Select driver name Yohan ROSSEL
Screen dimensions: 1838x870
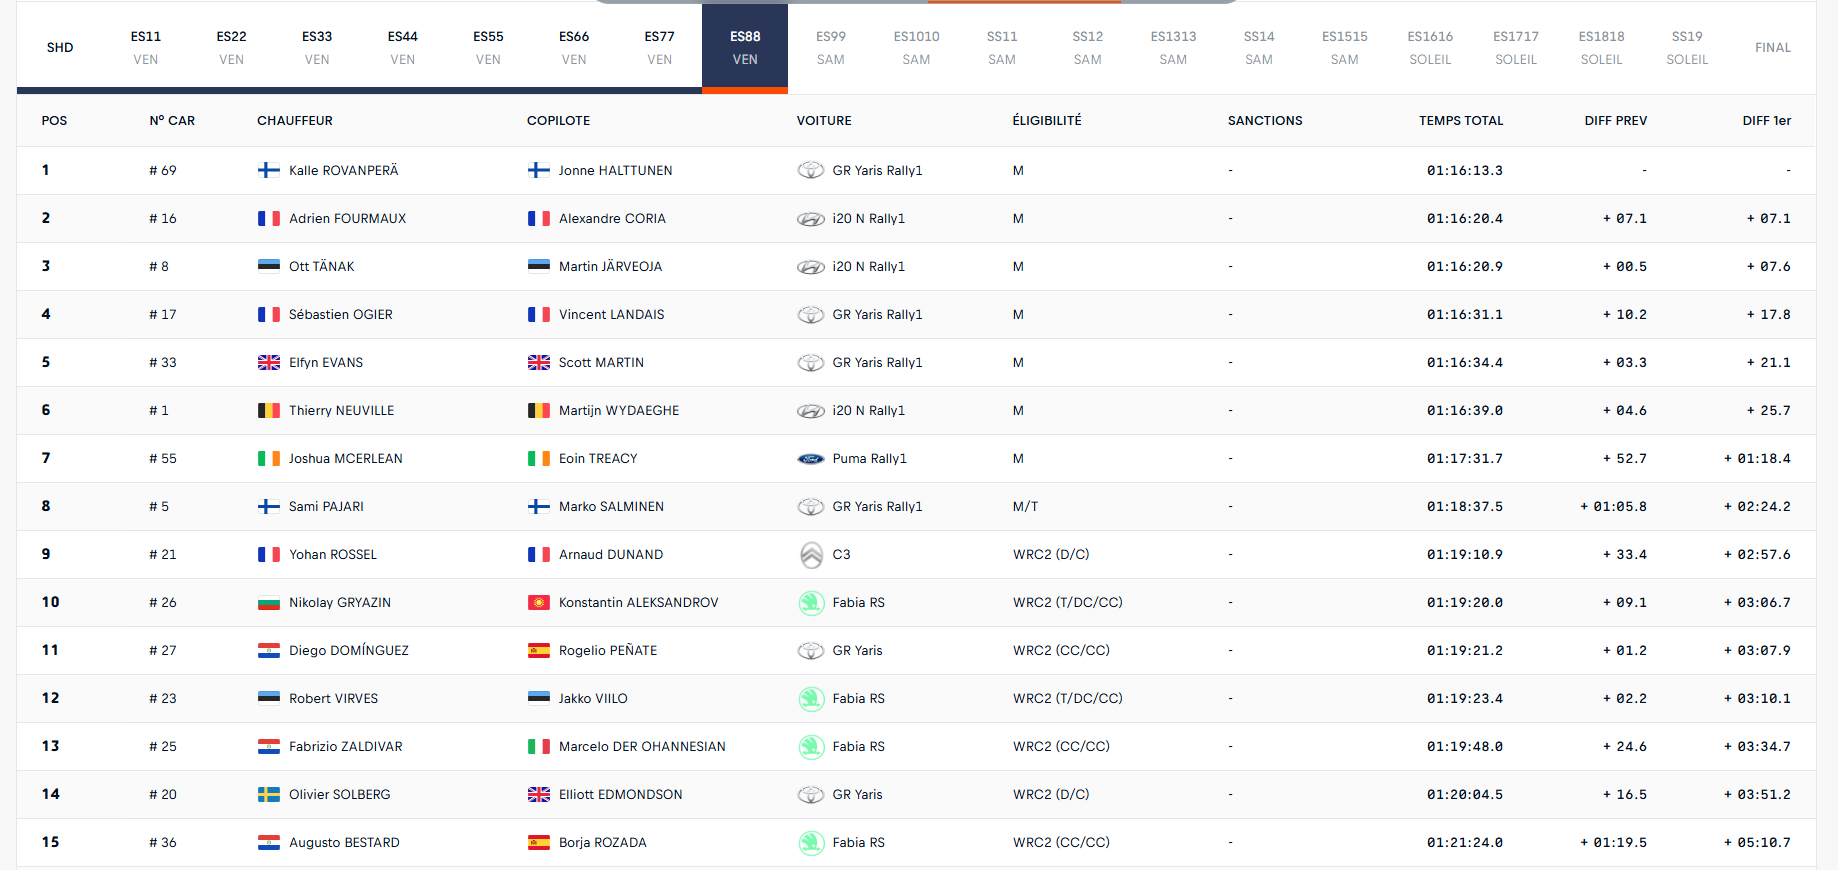click(333, 554)
